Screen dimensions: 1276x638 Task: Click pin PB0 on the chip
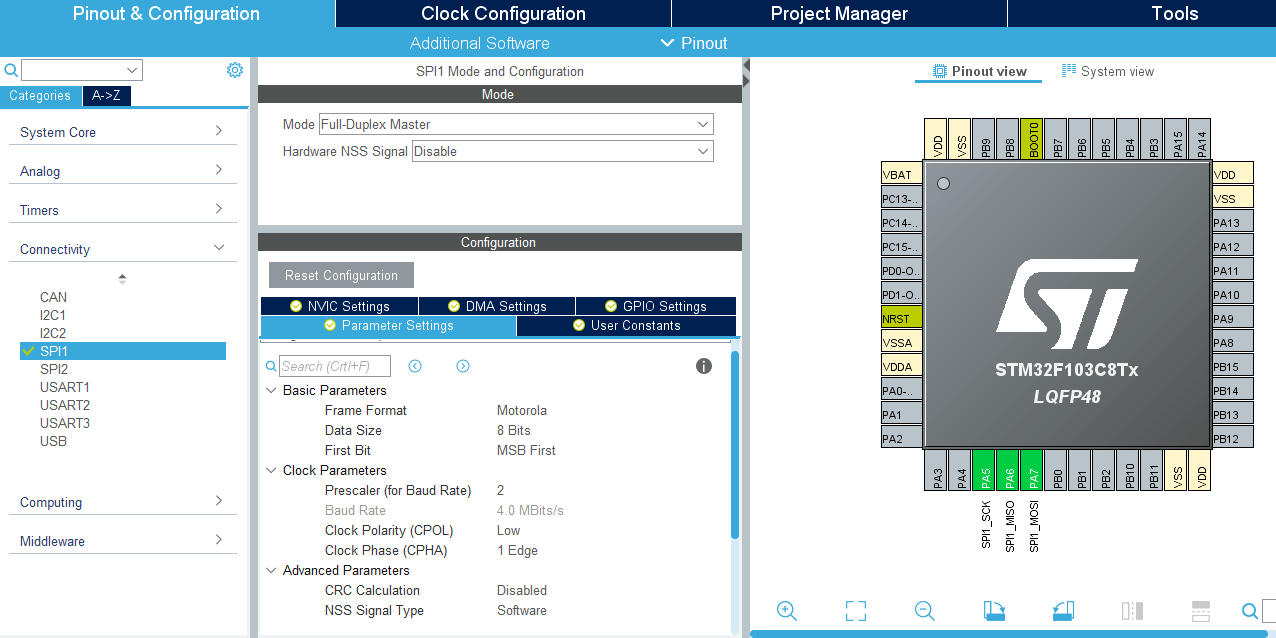point(1058,470)
